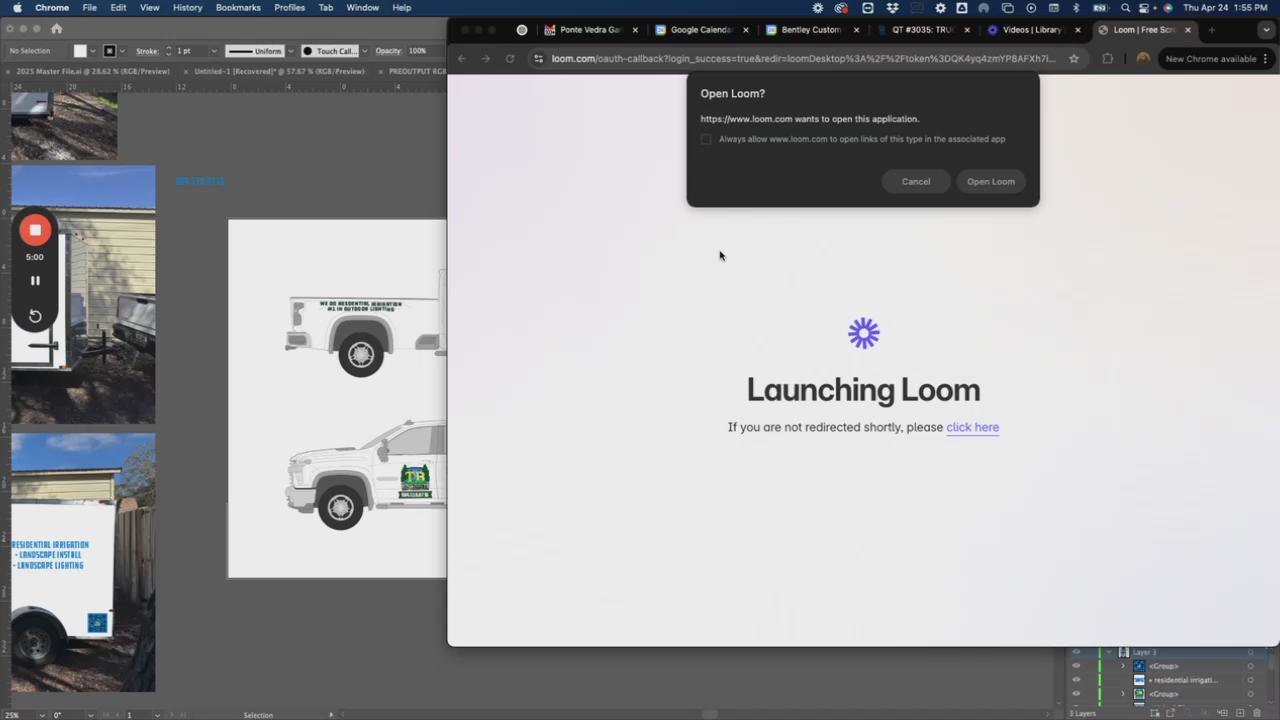This screenshot has width=1280, height=720.
Task: Open Apple menu
Action: 16,8
